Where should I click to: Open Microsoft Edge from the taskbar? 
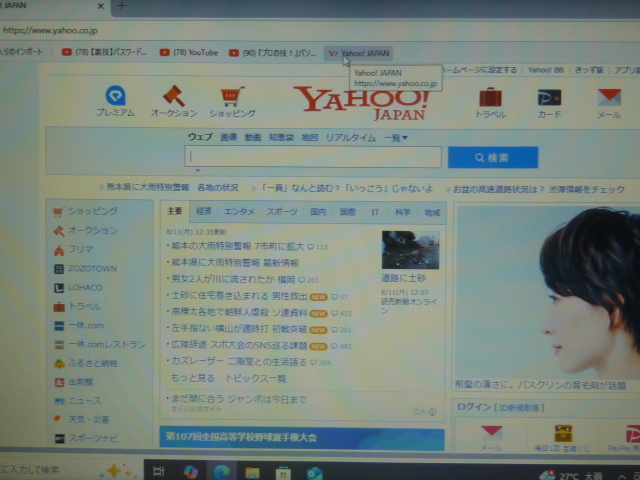pos(221,471)
